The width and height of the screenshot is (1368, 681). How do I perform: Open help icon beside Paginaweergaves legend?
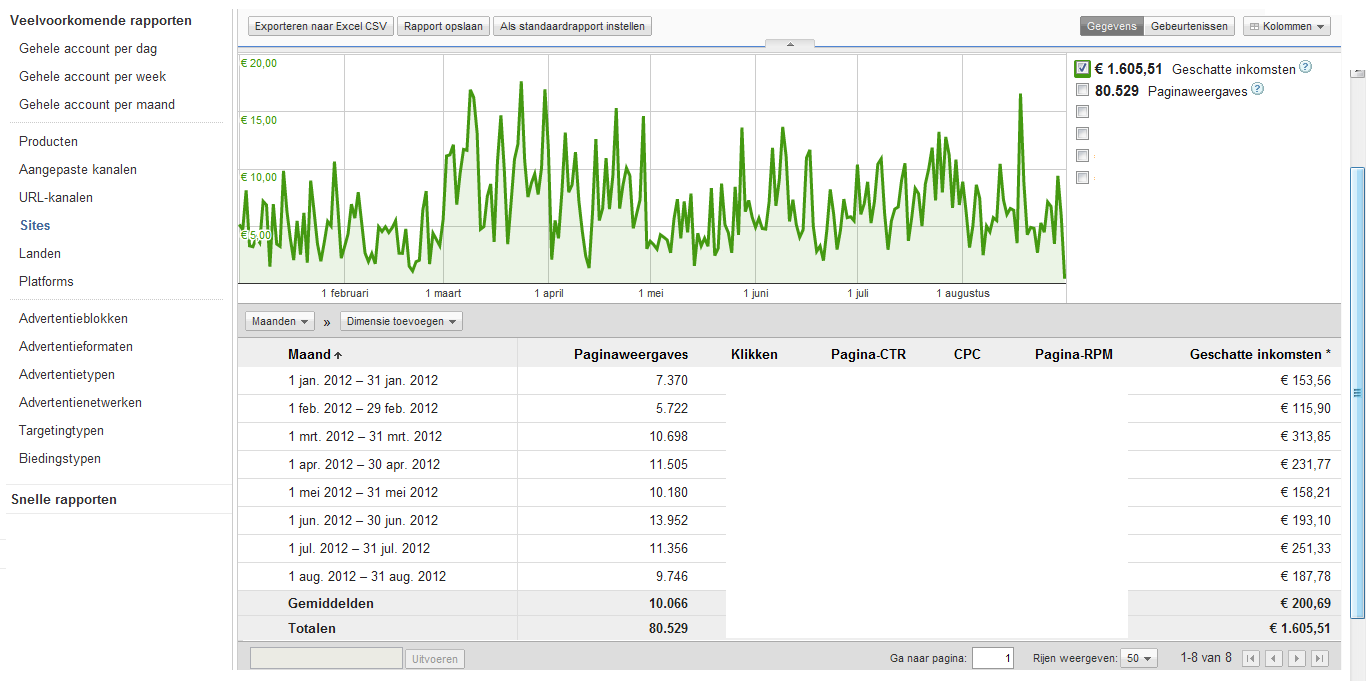[x=1257, y=89]
